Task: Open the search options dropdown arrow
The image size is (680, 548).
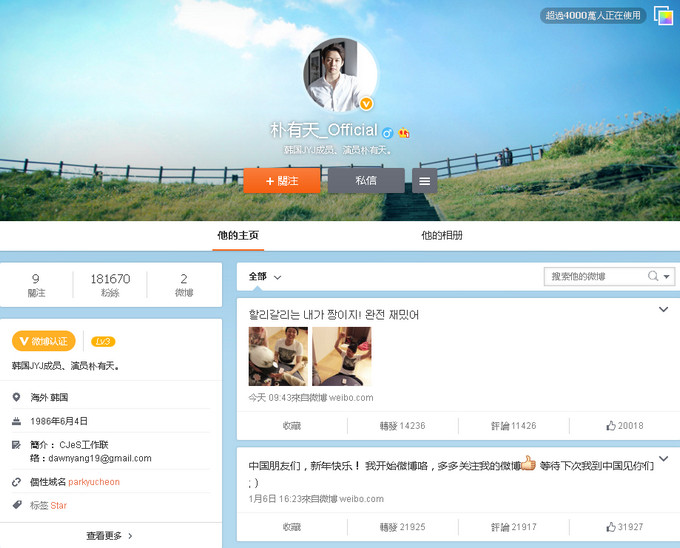Action: coord(667,277)
